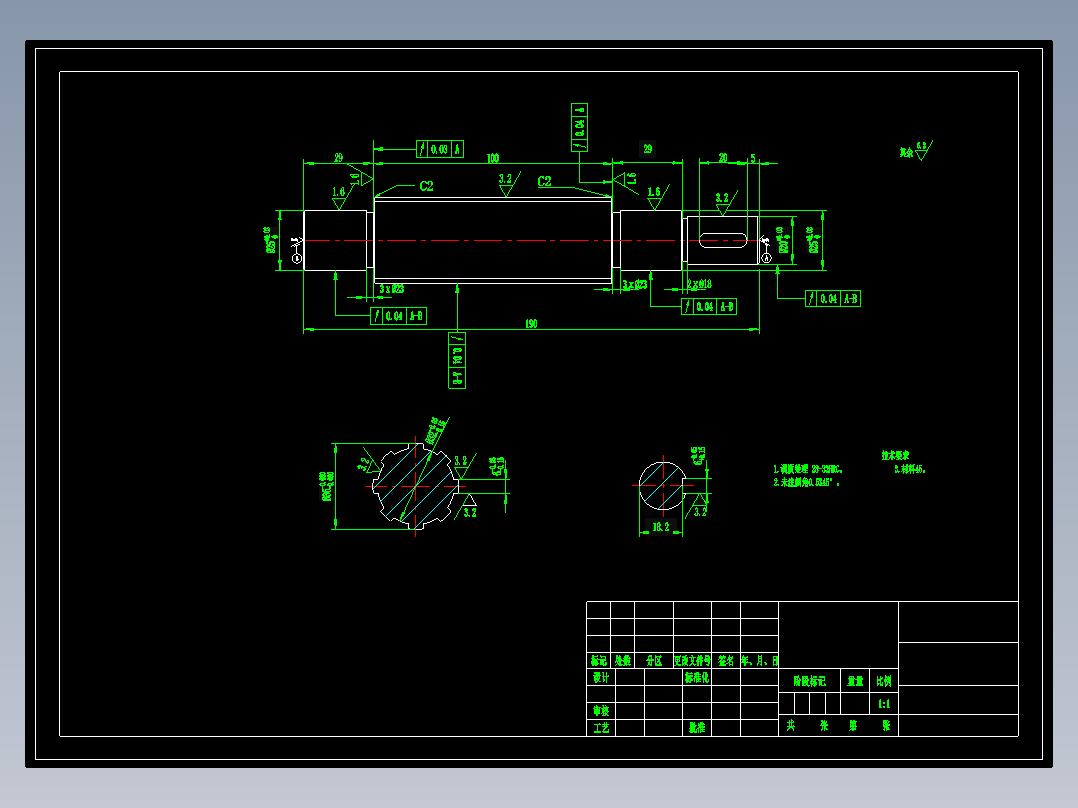Pick the far-right "0.04 A-B" tolerance frame
The width and height of the screenshot is (1078, 808).
[833, 298]
